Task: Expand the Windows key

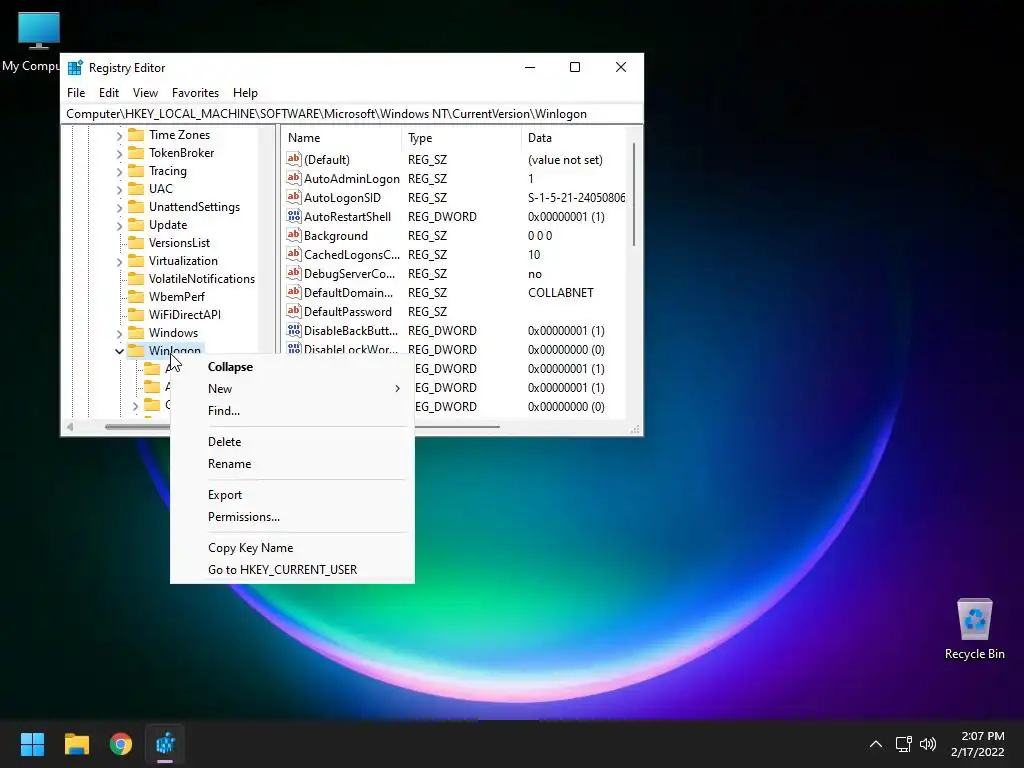Action: click(119, 334)
